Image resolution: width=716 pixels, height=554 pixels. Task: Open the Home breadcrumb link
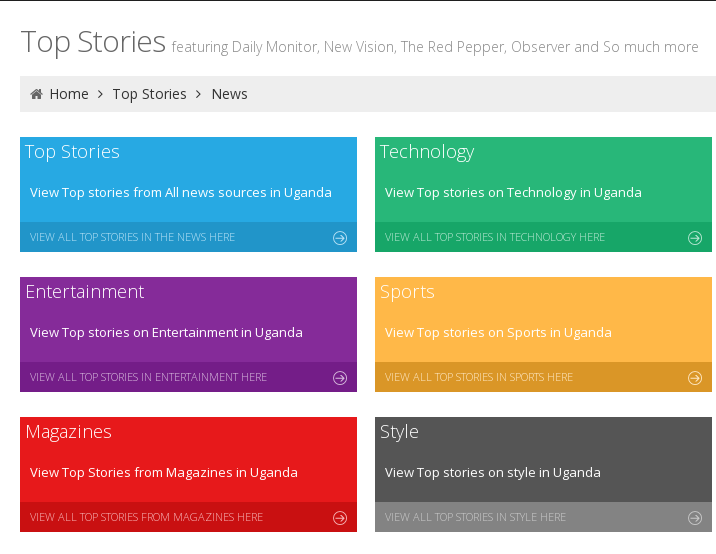pos(69,94)
